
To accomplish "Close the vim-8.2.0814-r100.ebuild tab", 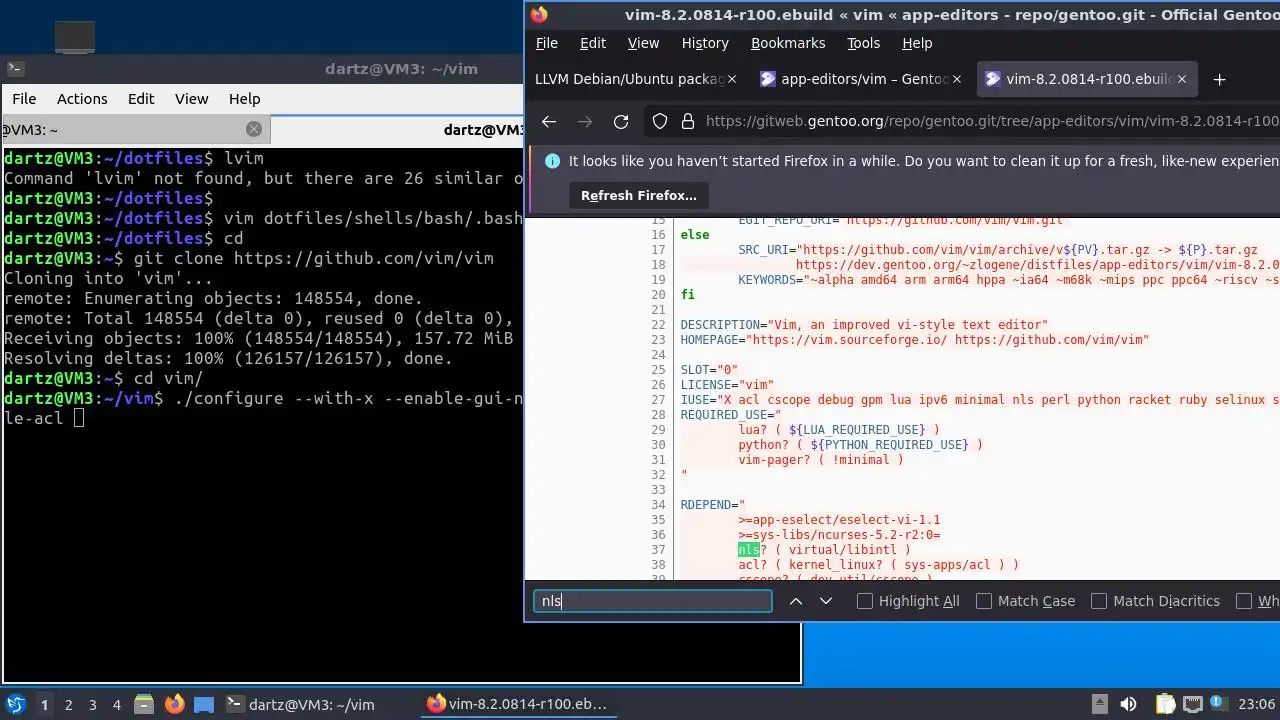I will 1182,79.
